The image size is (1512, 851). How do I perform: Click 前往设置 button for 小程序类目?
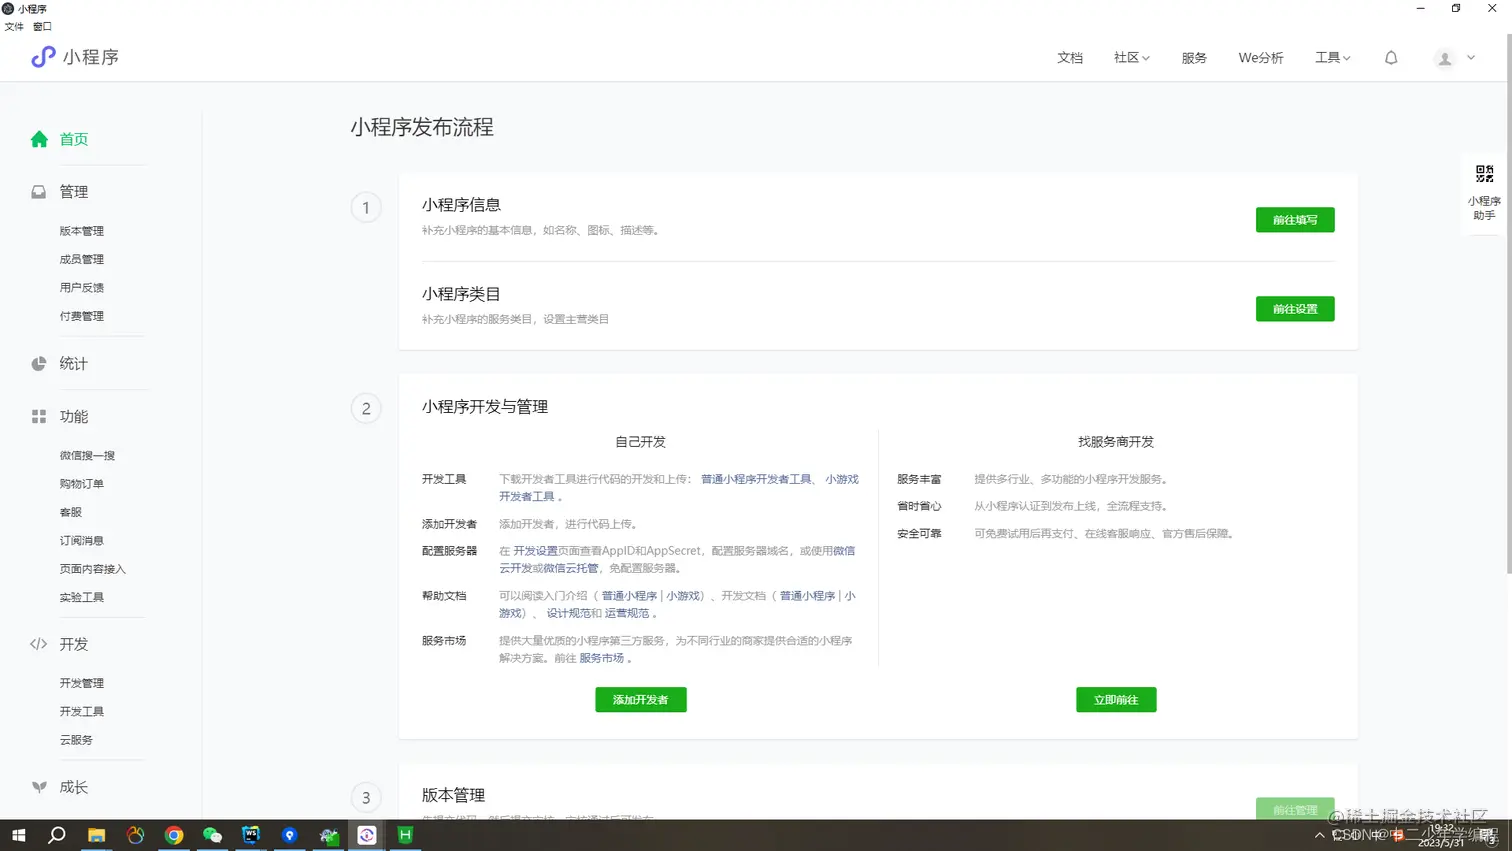point(1295,309)
